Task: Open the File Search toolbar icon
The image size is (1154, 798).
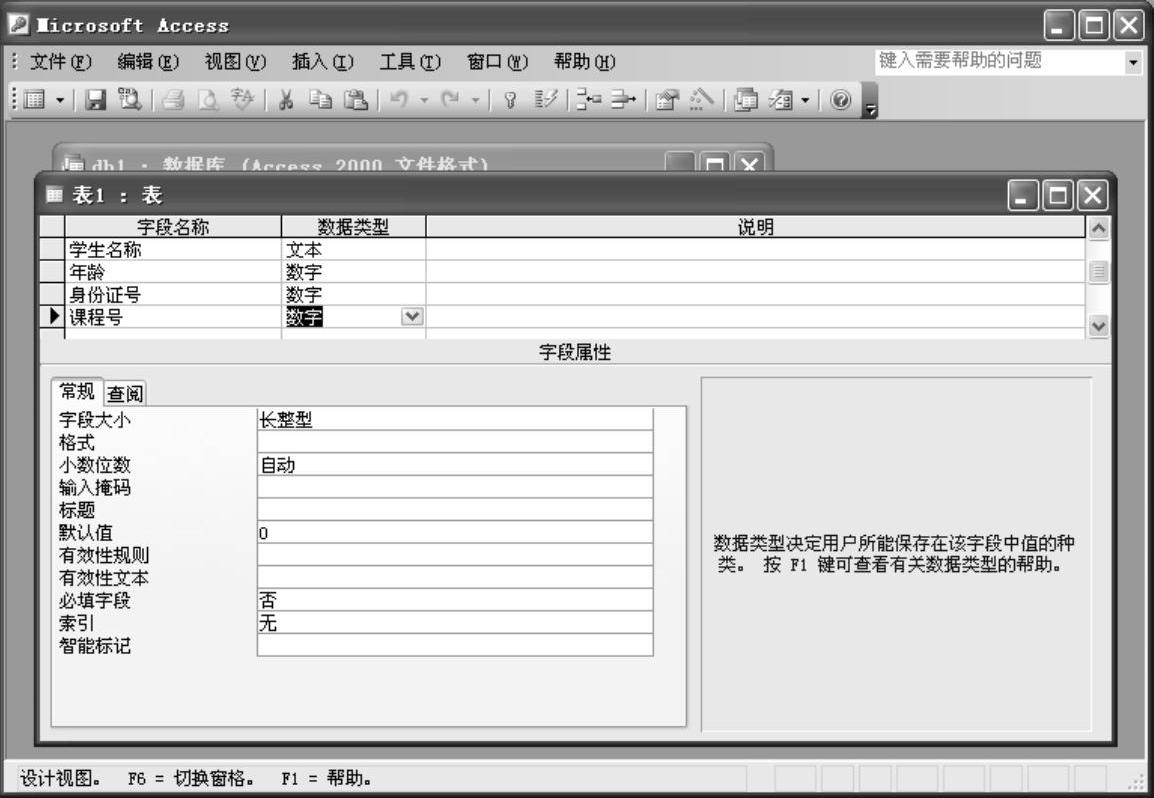Action: 130,99
